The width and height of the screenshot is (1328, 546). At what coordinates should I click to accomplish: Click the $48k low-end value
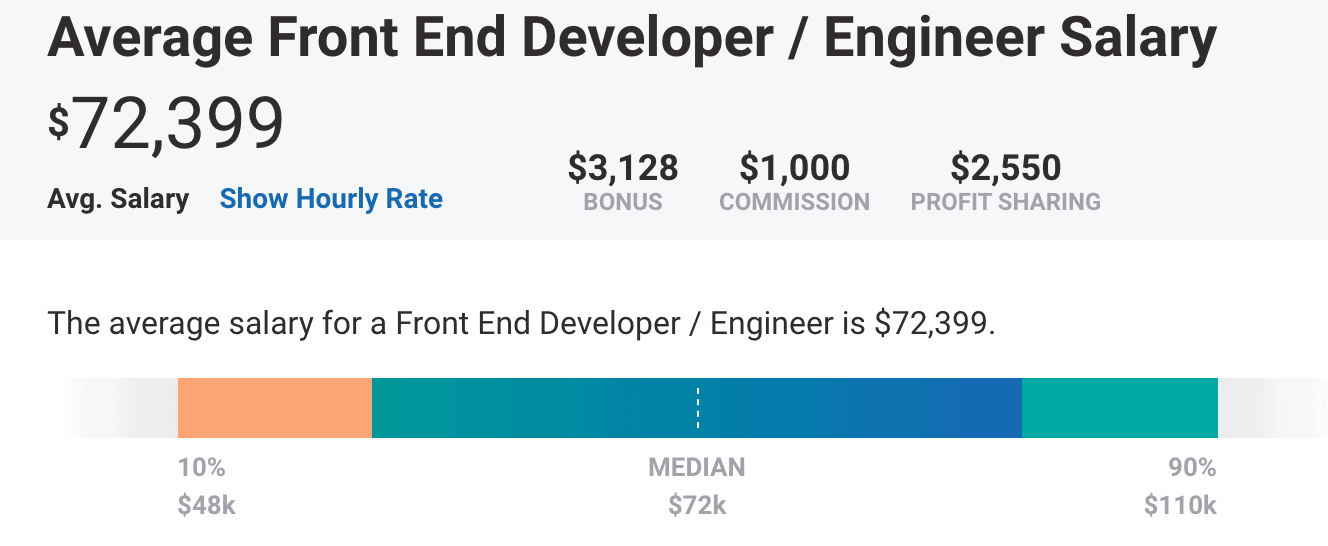tap(207, 505)
